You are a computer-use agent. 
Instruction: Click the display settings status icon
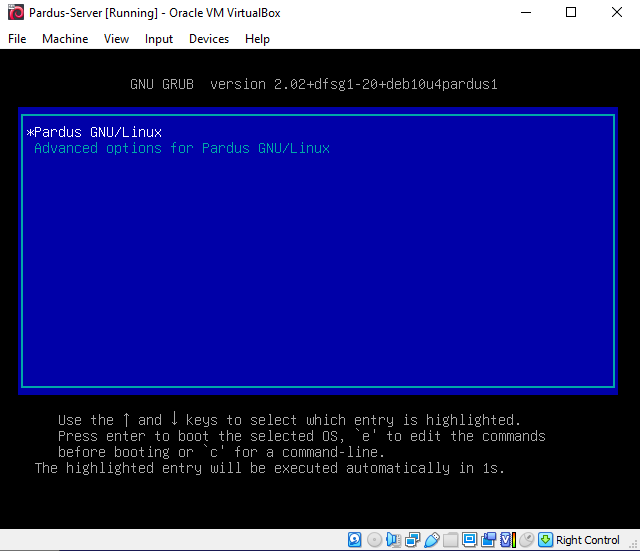[x=469, y=540]
